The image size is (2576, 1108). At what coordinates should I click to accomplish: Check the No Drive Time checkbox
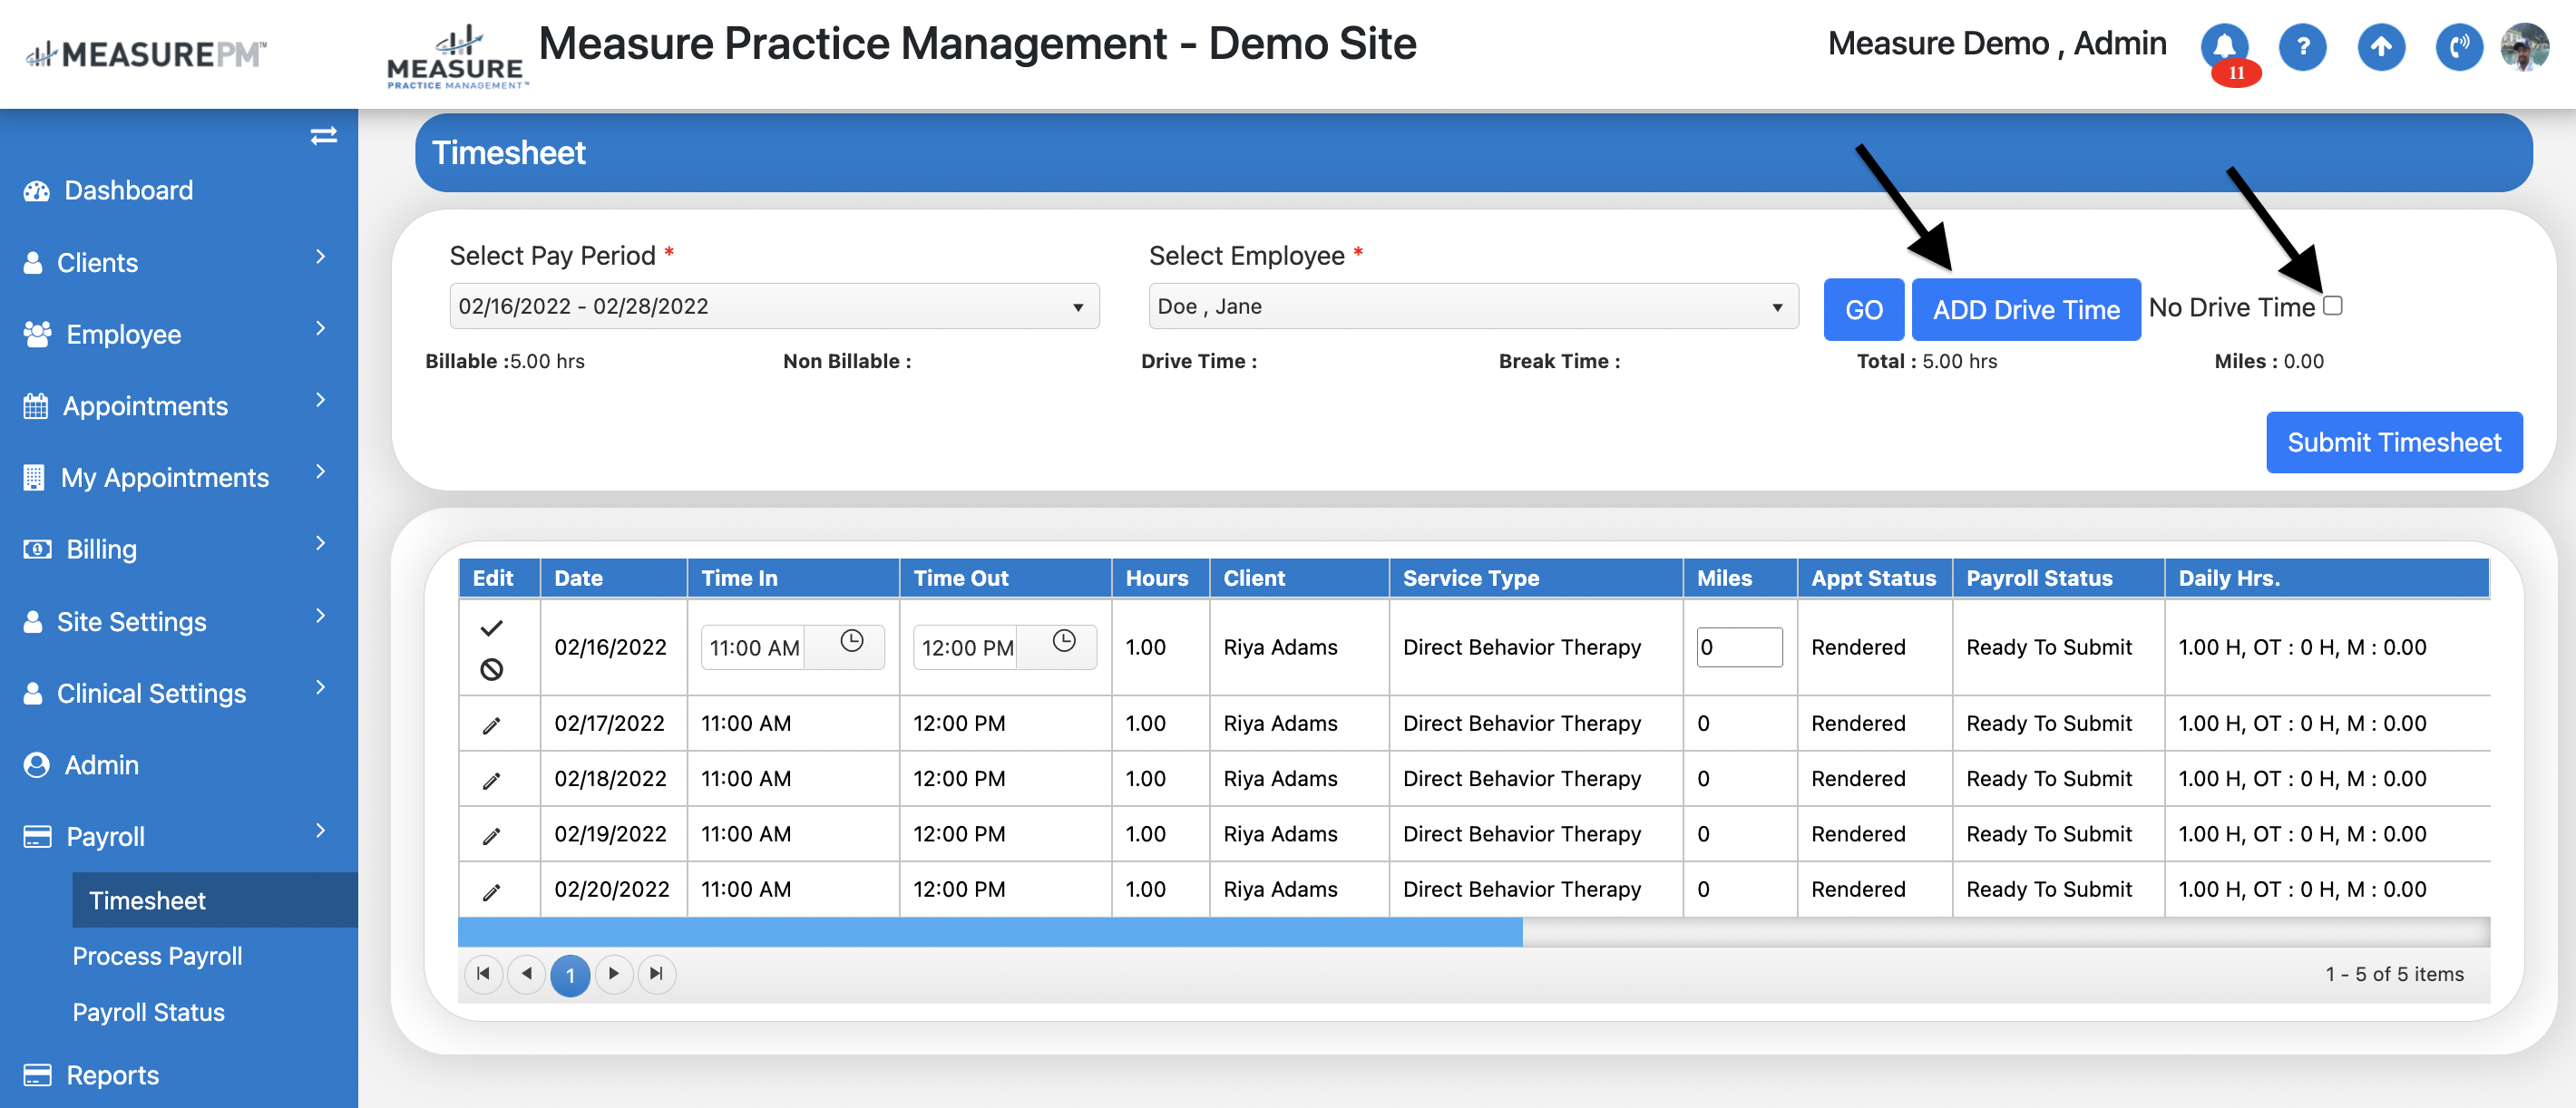(x=2333, y=306)
